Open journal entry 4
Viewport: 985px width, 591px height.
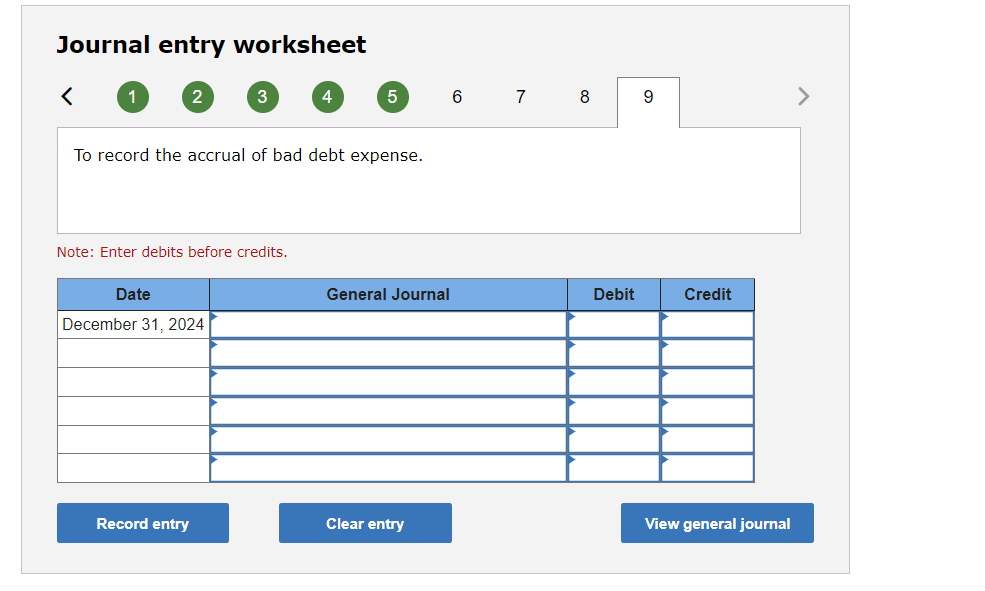tap(328, 97)
